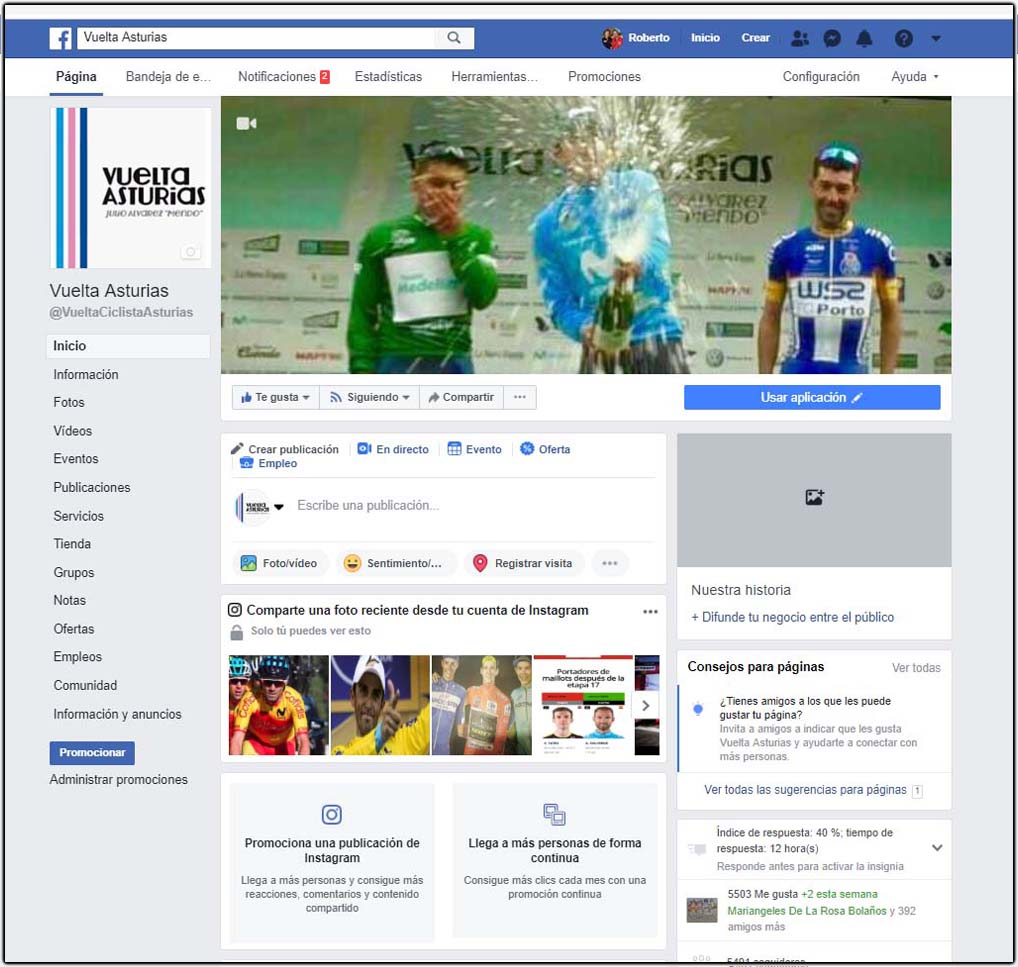Open Servicios in the sidebar
This screenshot has height=967, width=1018.
tap(79, 516)
